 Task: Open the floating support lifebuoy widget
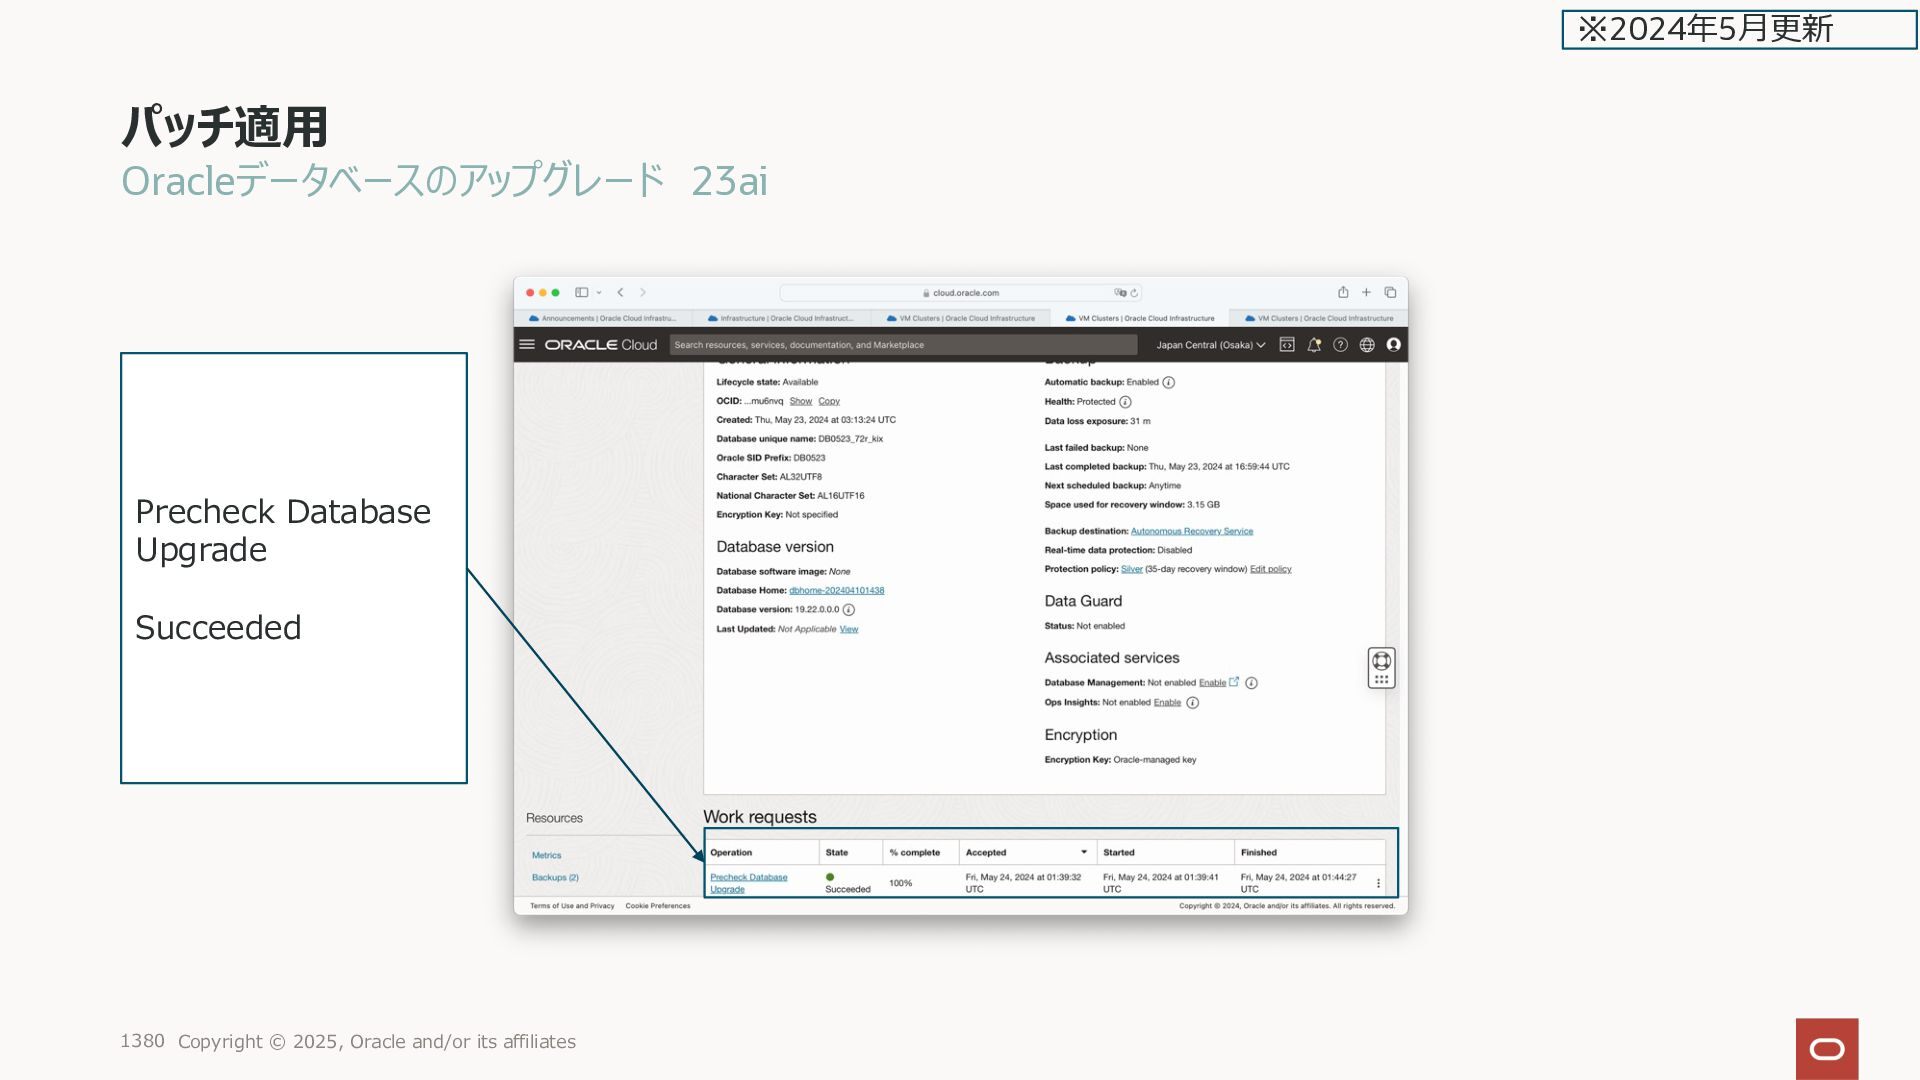click(x=1381, y=661)
